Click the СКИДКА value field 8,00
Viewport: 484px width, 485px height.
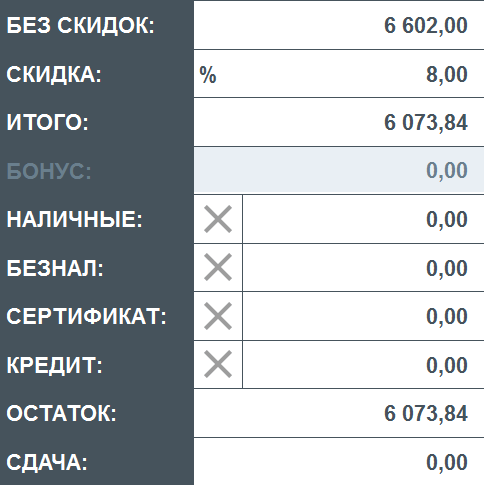339,74
